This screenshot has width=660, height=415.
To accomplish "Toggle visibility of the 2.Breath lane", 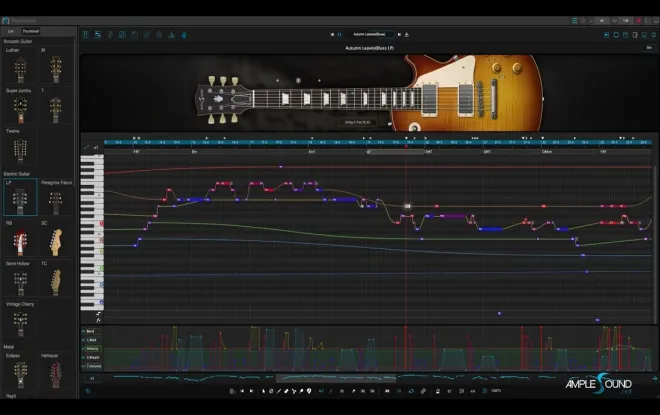I will (83, 358).
